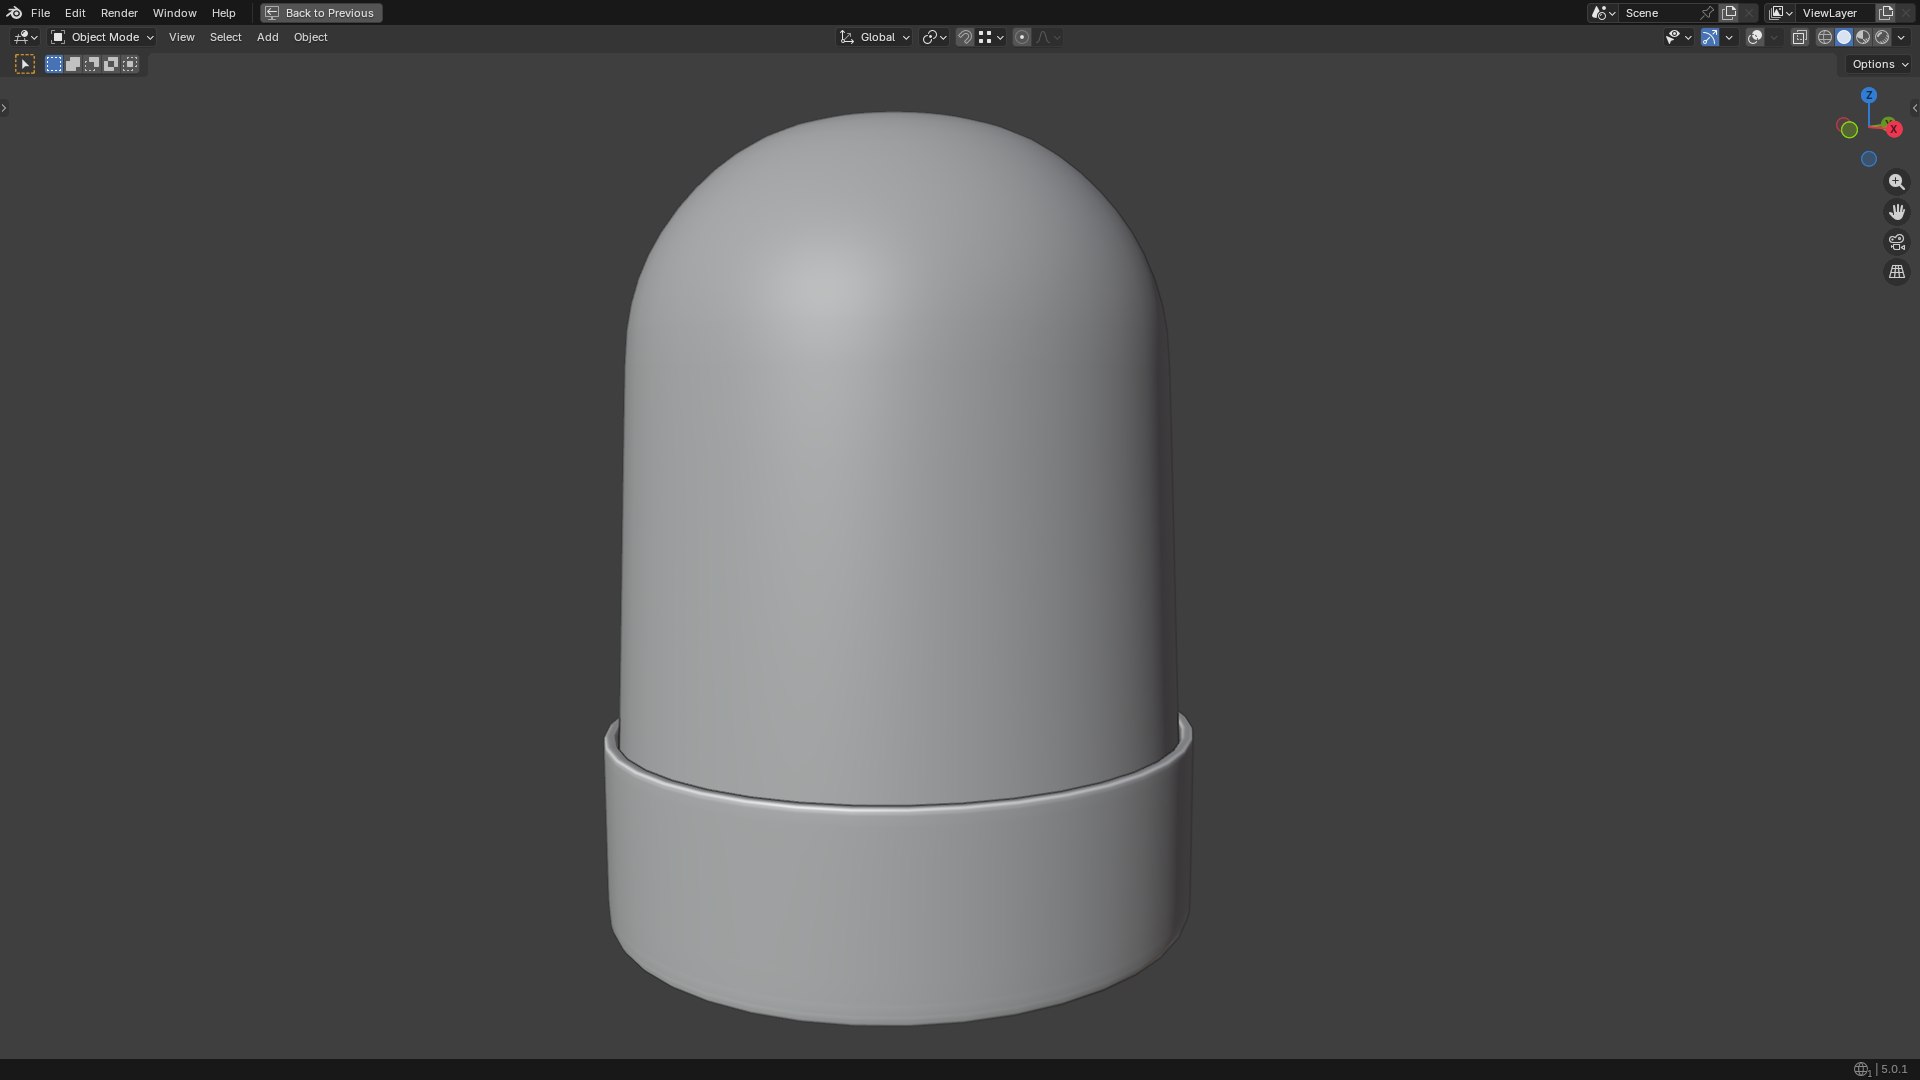Toggle snapping magnet icon
1920x1080 pixels.
pyautogui.click(x=965, y=37)
